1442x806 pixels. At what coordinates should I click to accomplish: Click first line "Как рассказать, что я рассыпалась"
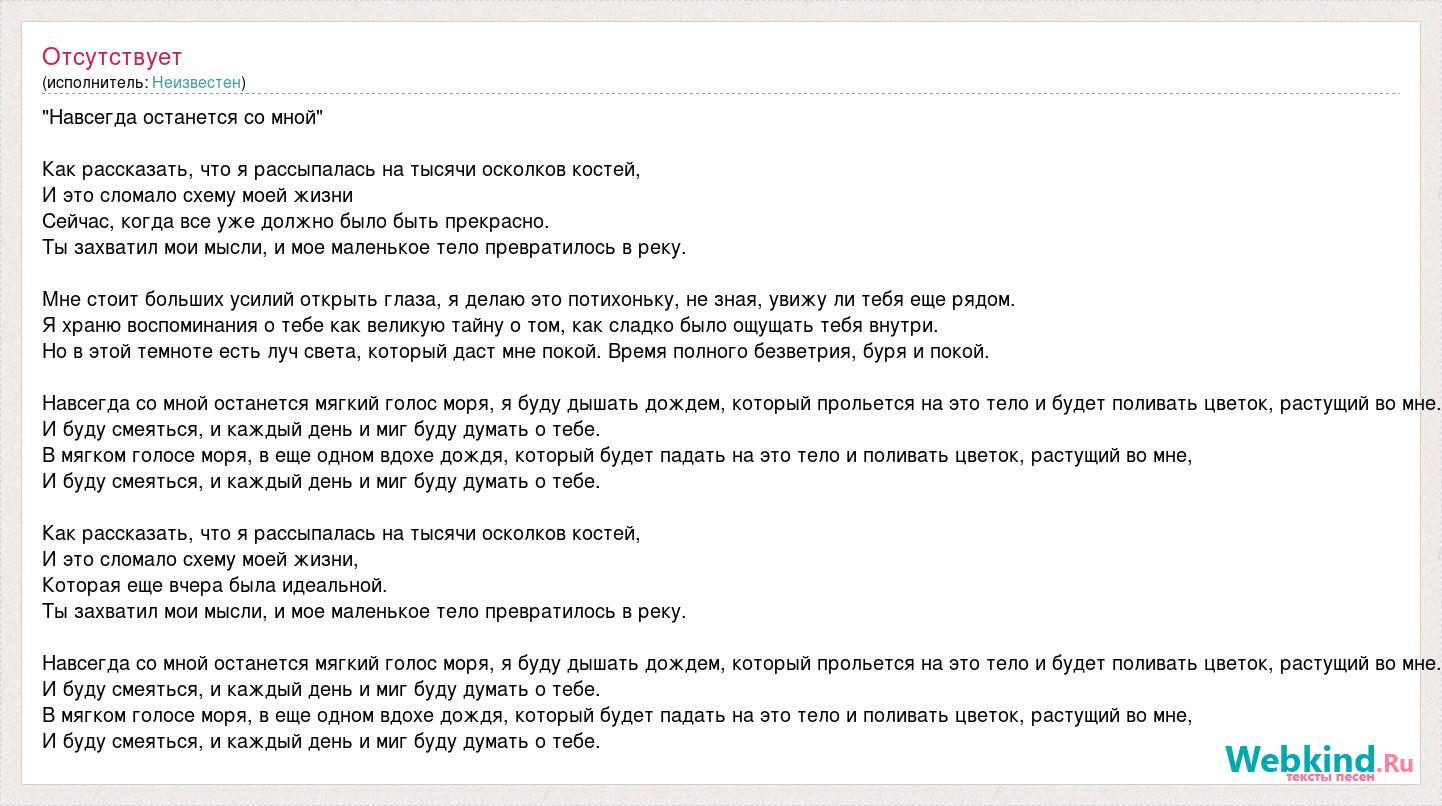[x=341, y=169]
